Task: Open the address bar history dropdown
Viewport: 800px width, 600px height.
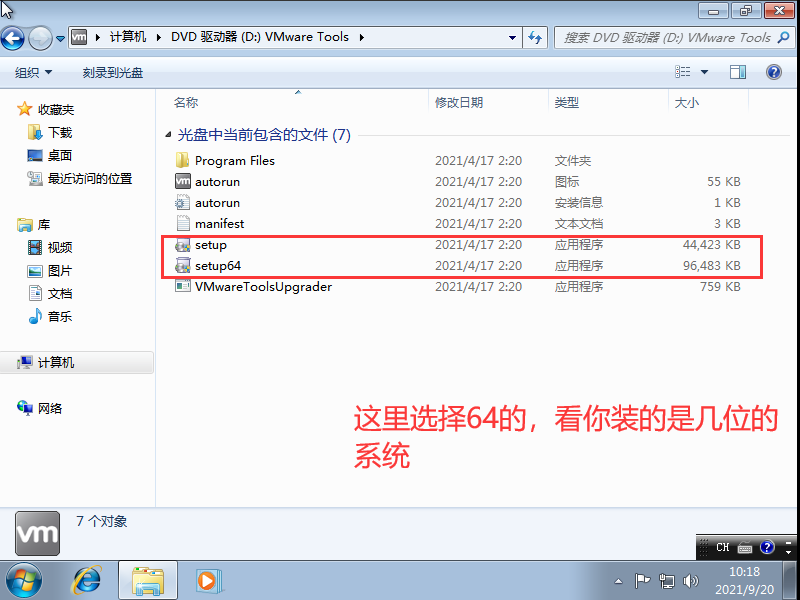Action: [512, 38]
